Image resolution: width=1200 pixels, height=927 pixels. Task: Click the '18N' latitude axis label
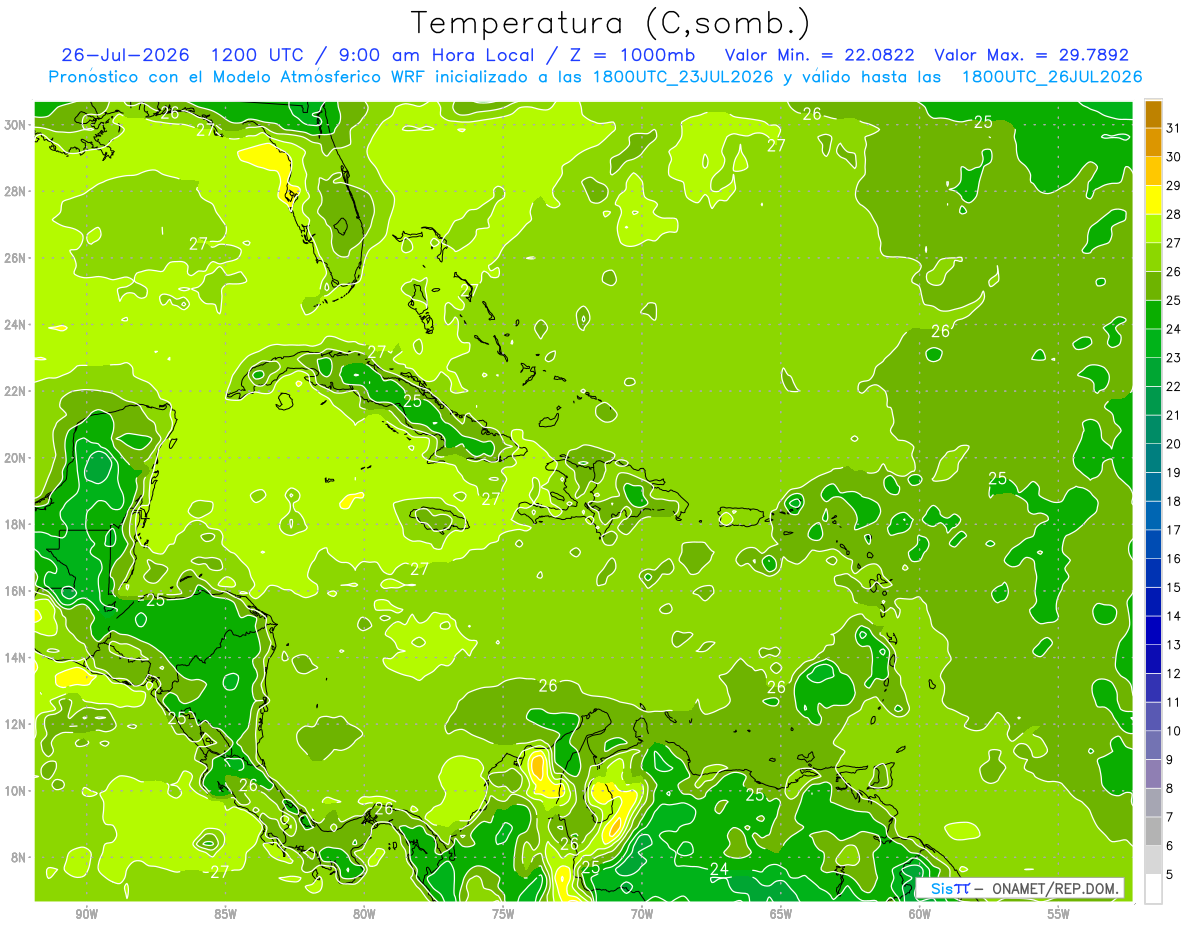click(x=17, y=524)
